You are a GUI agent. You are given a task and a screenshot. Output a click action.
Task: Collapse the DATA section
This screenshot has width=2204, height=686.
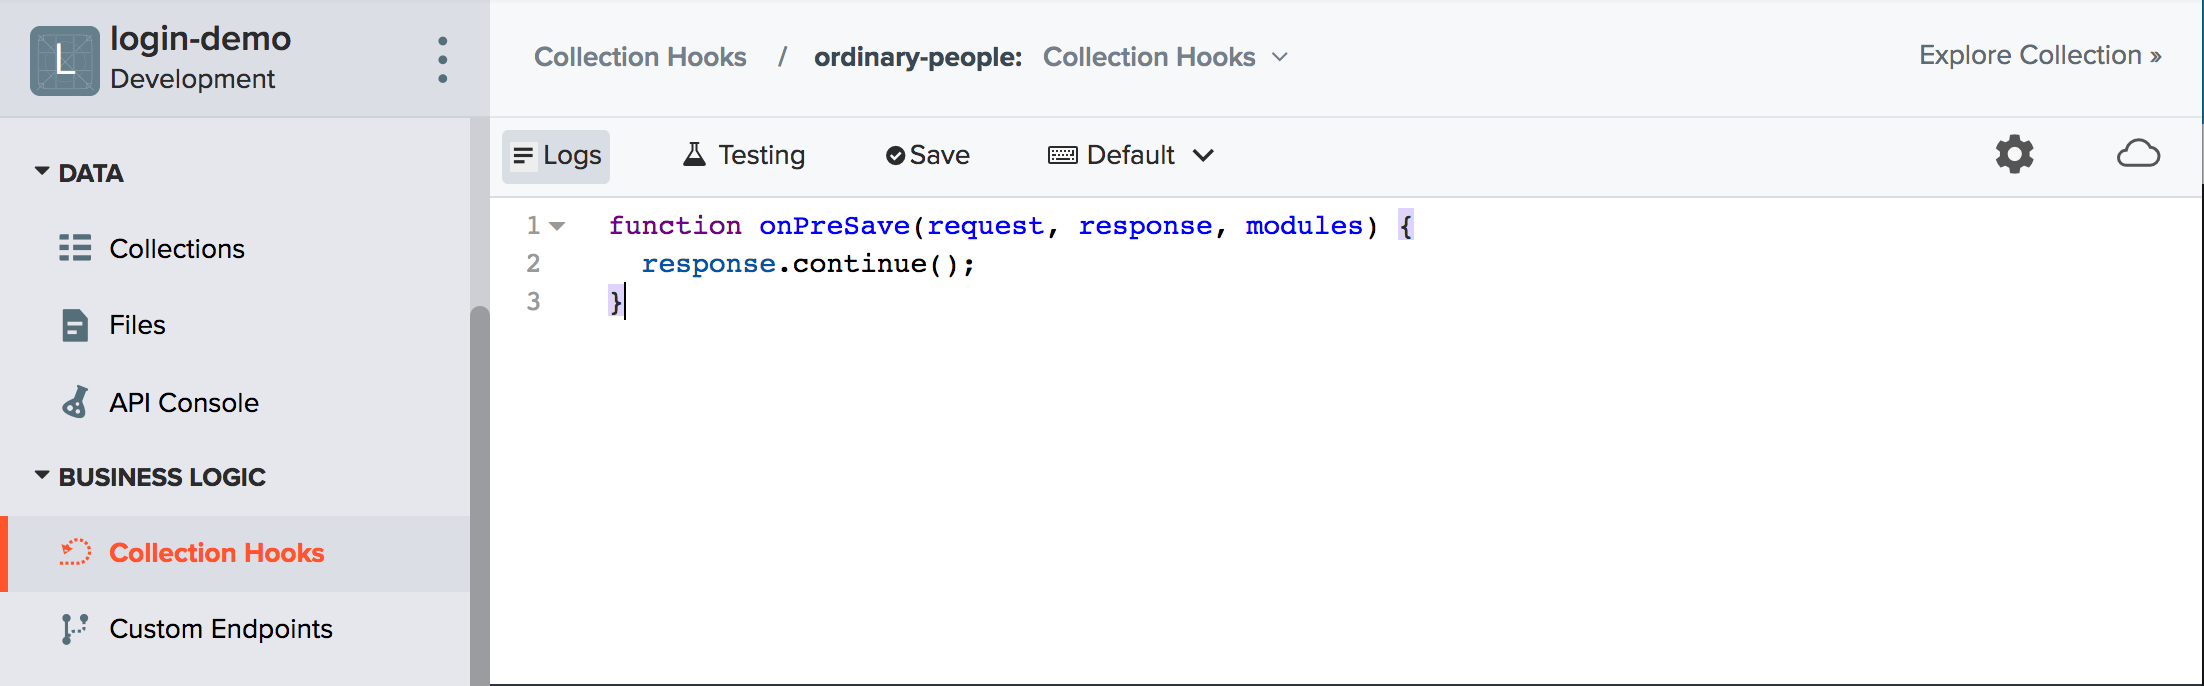(42, 172)
